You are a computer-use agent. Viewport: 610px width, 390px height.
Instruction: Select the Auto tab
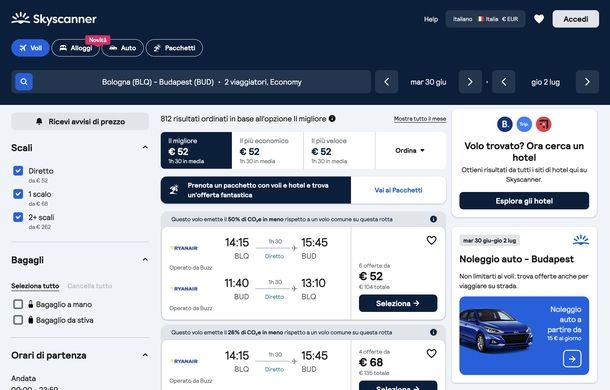coord(123,48)
